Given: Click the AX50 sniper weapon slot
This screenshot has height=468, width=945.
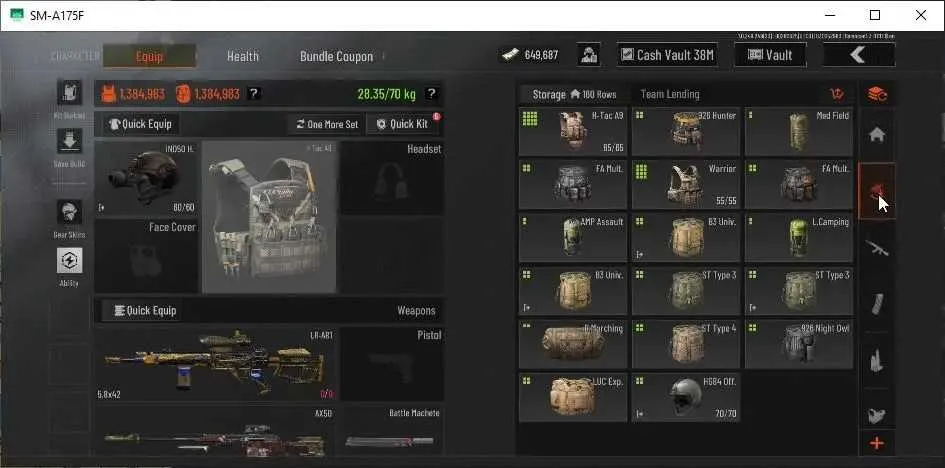Looking at the screenshot, I should click(x=216, y=431).
